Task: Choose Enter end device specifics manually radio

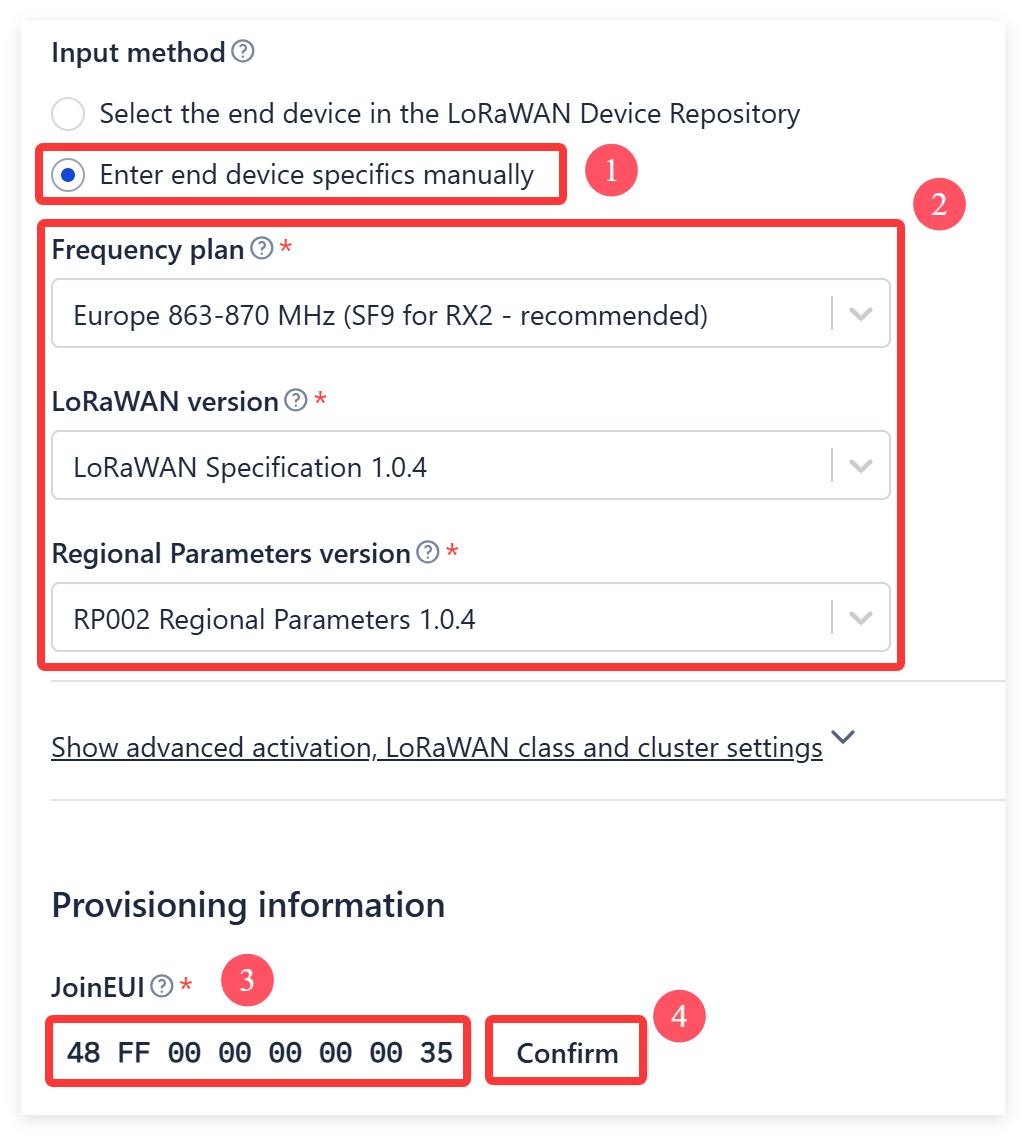Action: tap(68, 175)
